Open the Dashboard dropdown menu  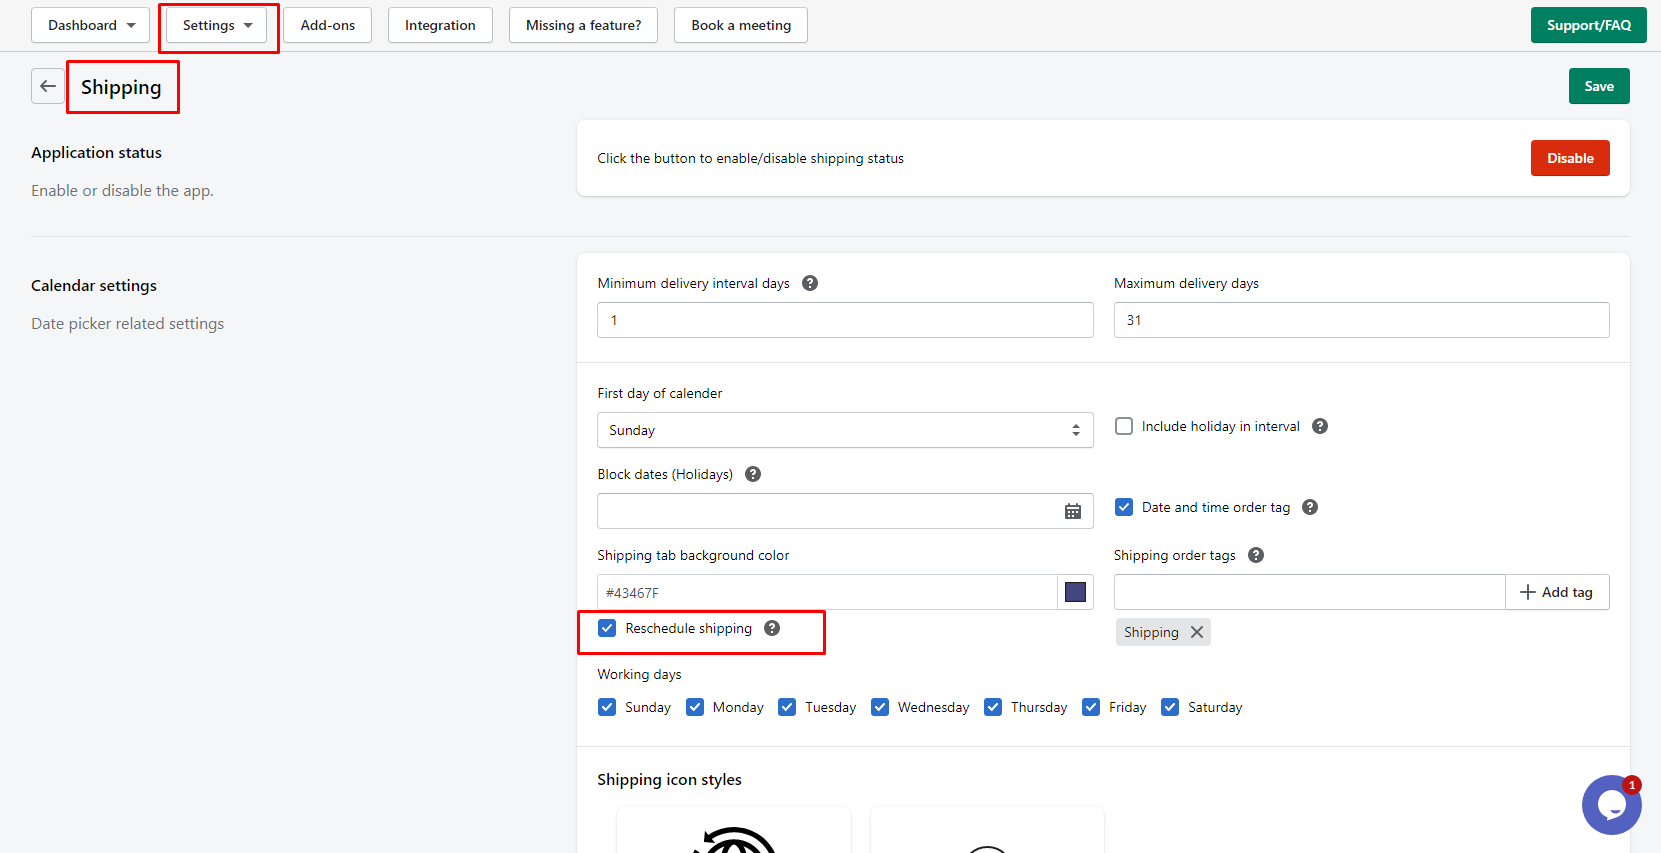(90, 25)
